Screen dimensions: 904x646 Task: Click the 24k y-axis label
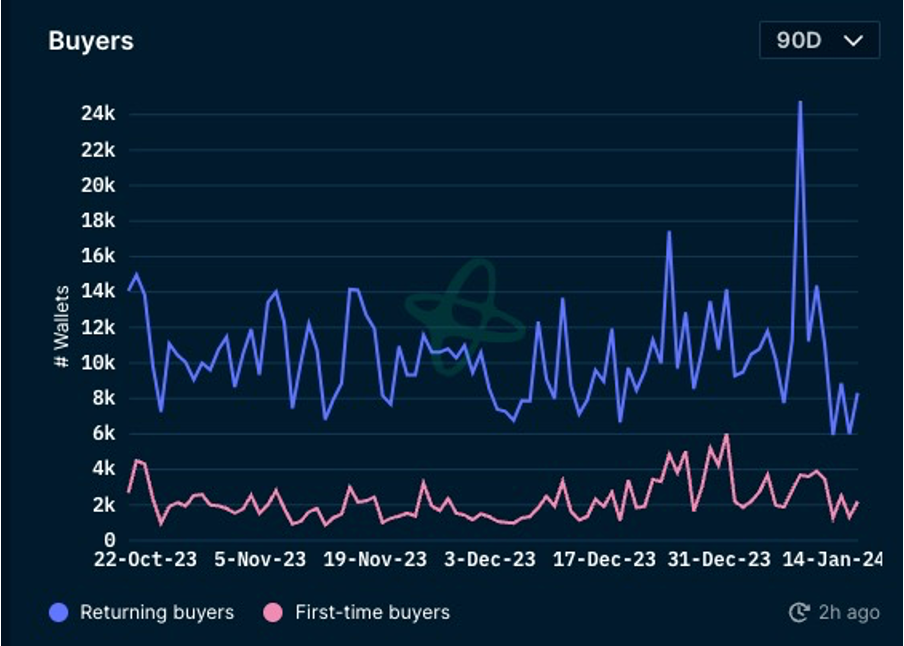click(98, 114)
